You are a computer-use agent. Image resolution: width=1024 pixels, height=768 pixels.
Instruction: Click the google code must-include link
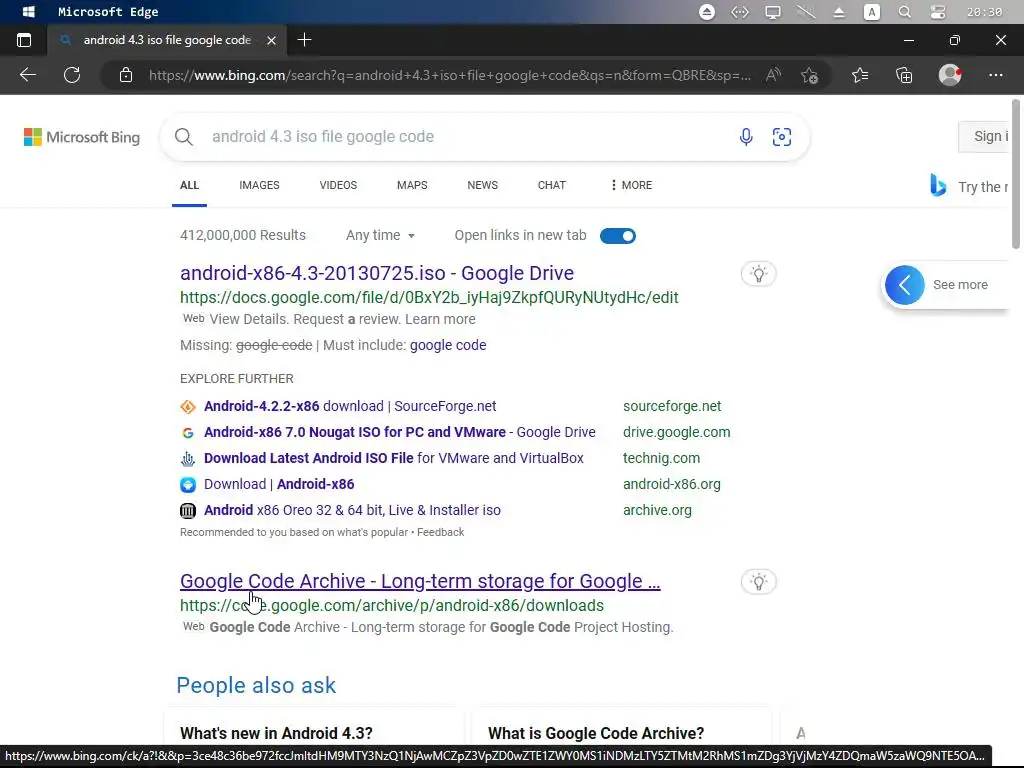tap(448, 345)
